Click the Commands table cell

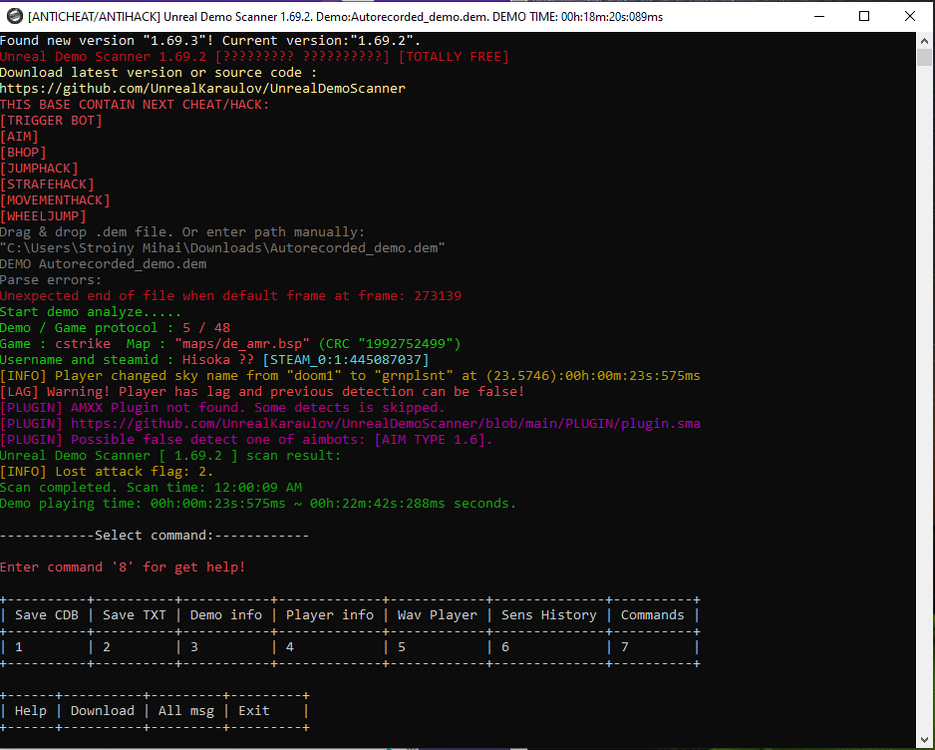652,615
